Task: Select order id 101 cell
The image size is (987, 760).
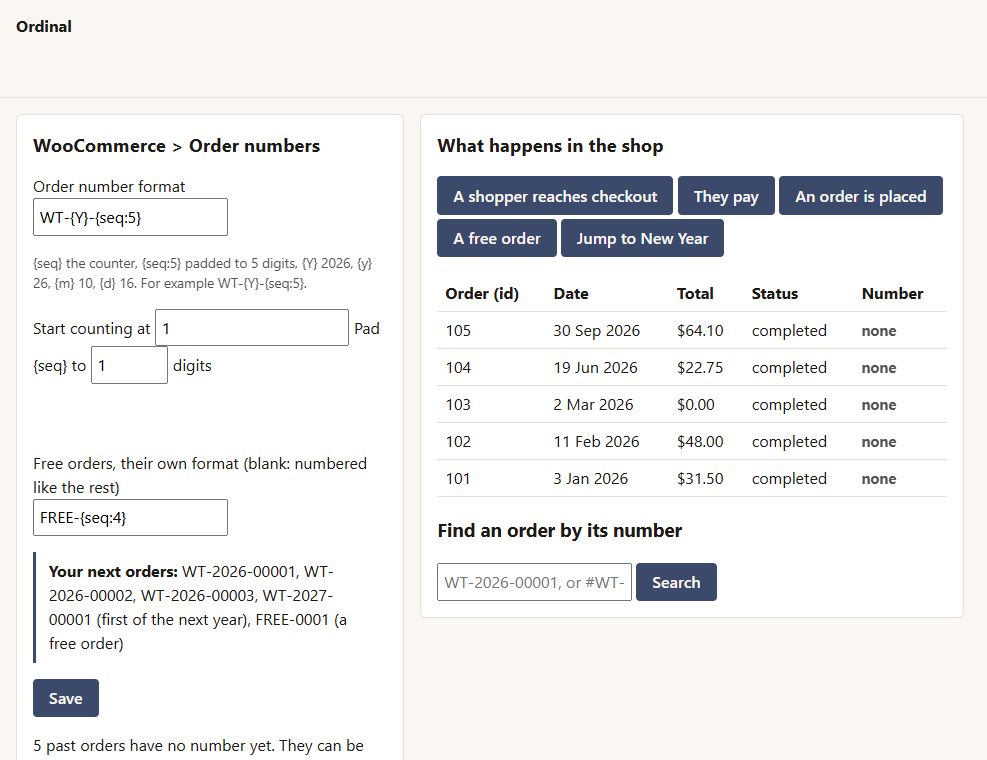Action: pos(458,479)
